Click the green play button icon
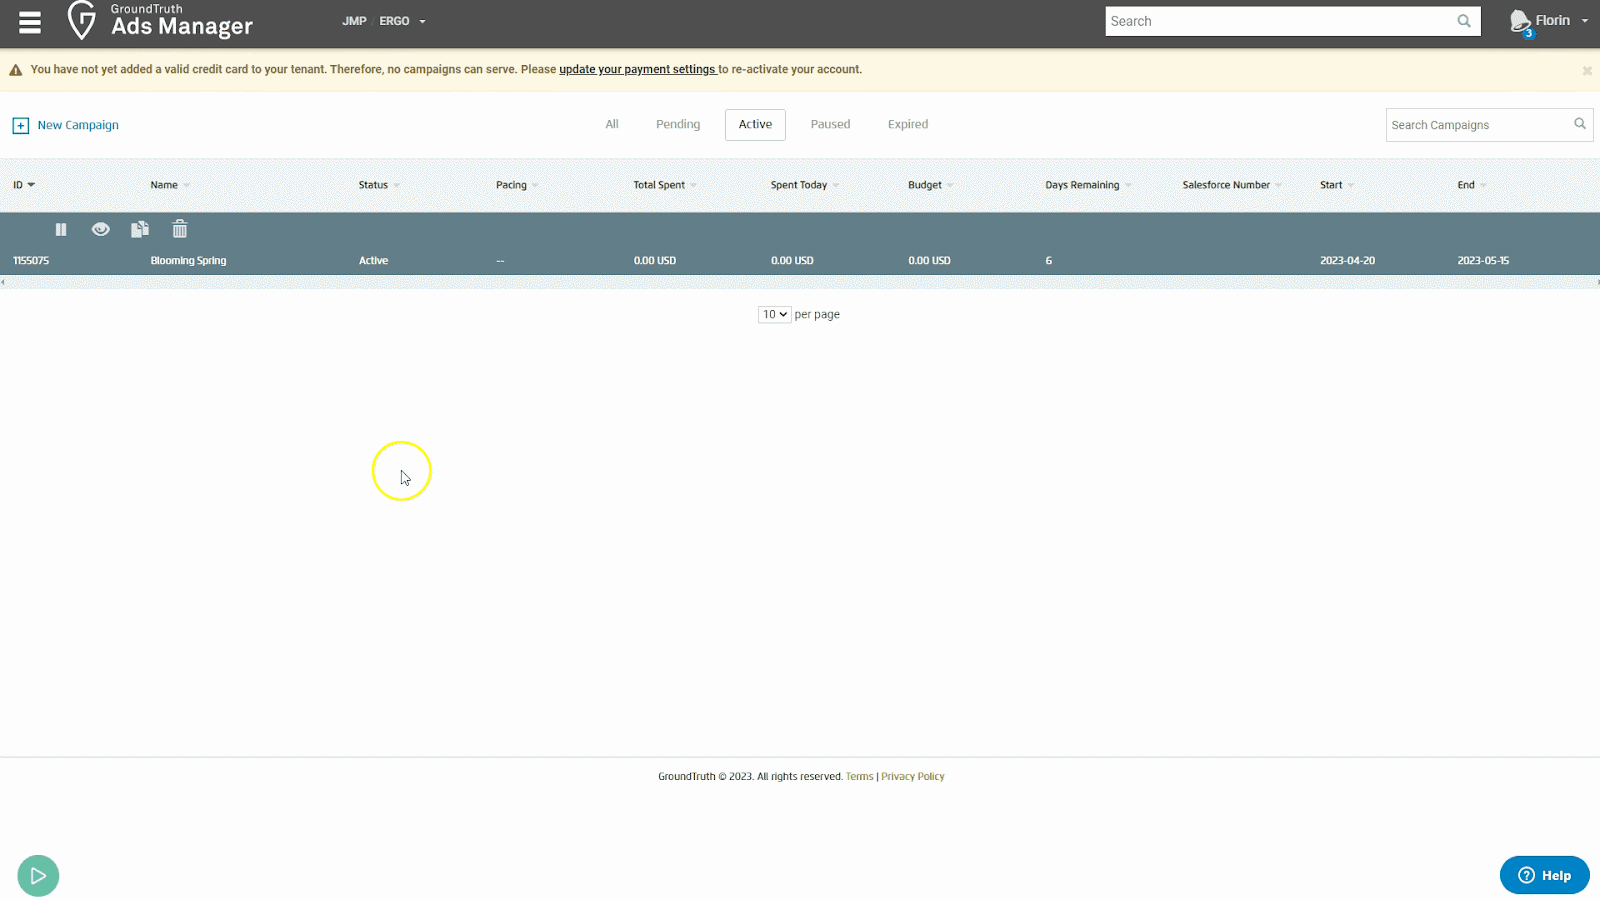 (x=38, y=876)
